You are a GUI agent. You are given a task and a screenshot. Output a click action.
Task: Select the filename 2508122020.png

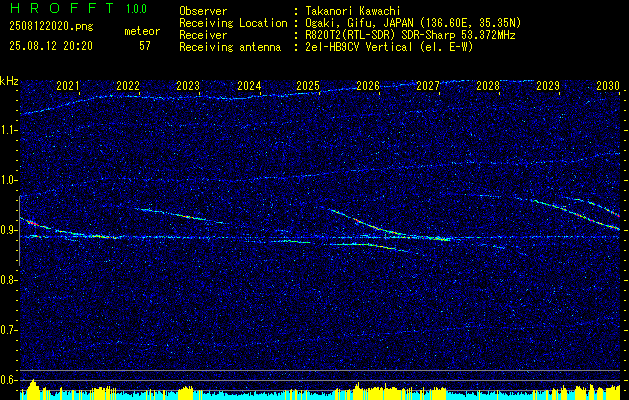[x=51, y=26]
